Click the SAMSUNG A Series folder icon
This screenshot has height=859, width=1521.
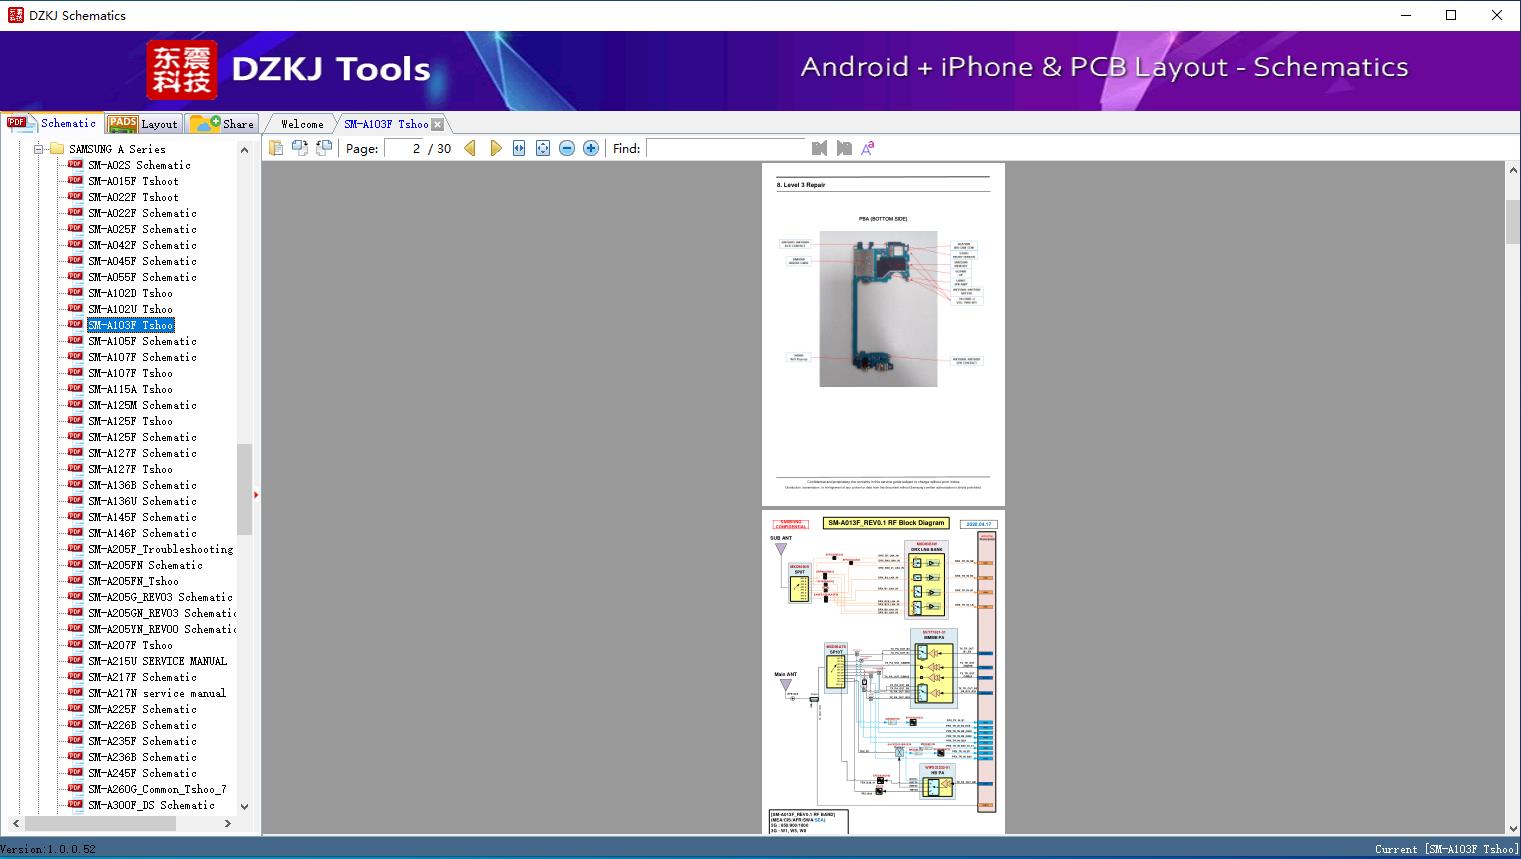[x=57, y=149]
